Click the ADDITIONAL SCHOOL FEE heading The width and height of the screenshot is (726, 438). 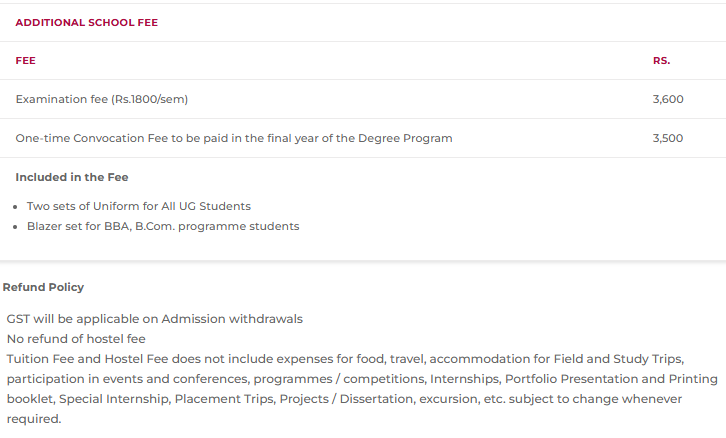87,23
